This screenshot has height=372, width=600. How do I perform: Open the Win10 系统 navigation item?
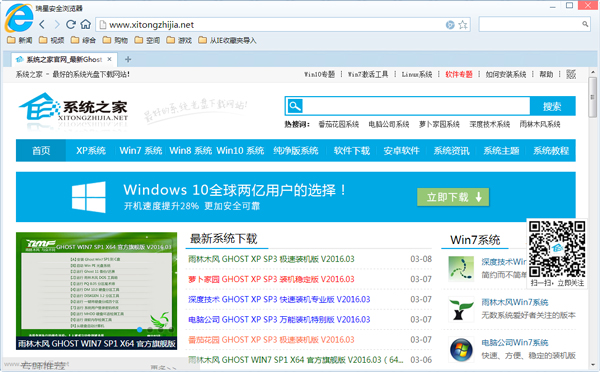click(x=240, y=150)
